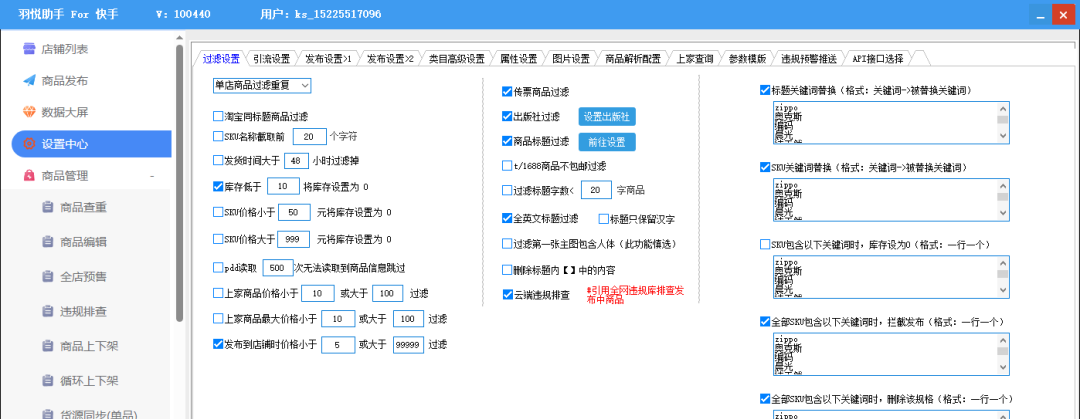Enable 发货时间大于 filter checkbox
The image size is (1080, 419).
(x=218, y=160)
